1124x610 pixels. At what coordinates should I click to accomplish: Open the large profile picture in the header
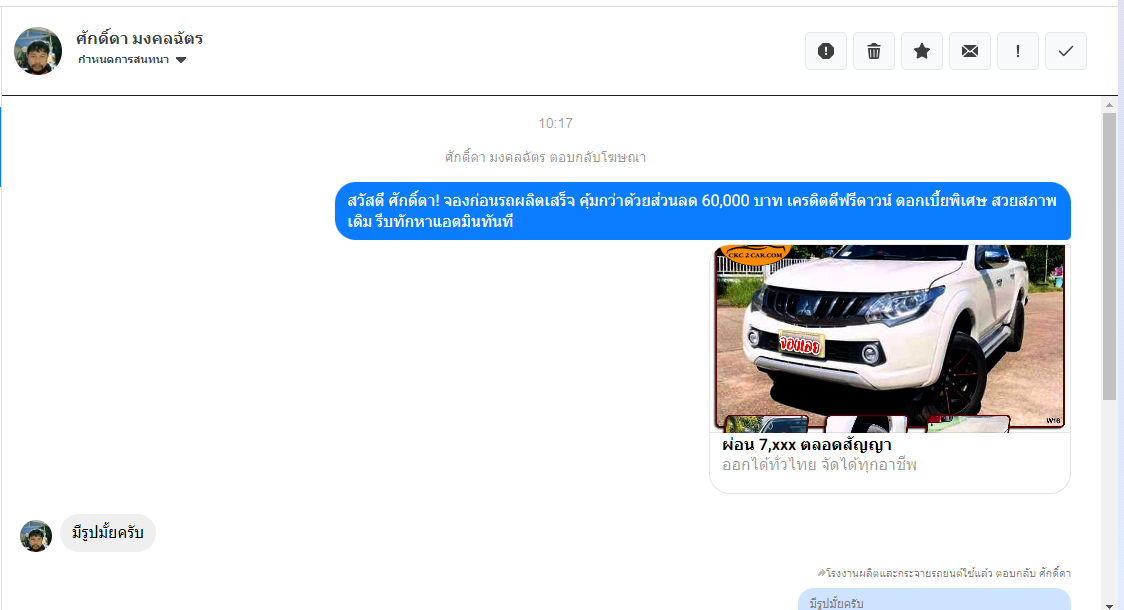click(38, 51)
